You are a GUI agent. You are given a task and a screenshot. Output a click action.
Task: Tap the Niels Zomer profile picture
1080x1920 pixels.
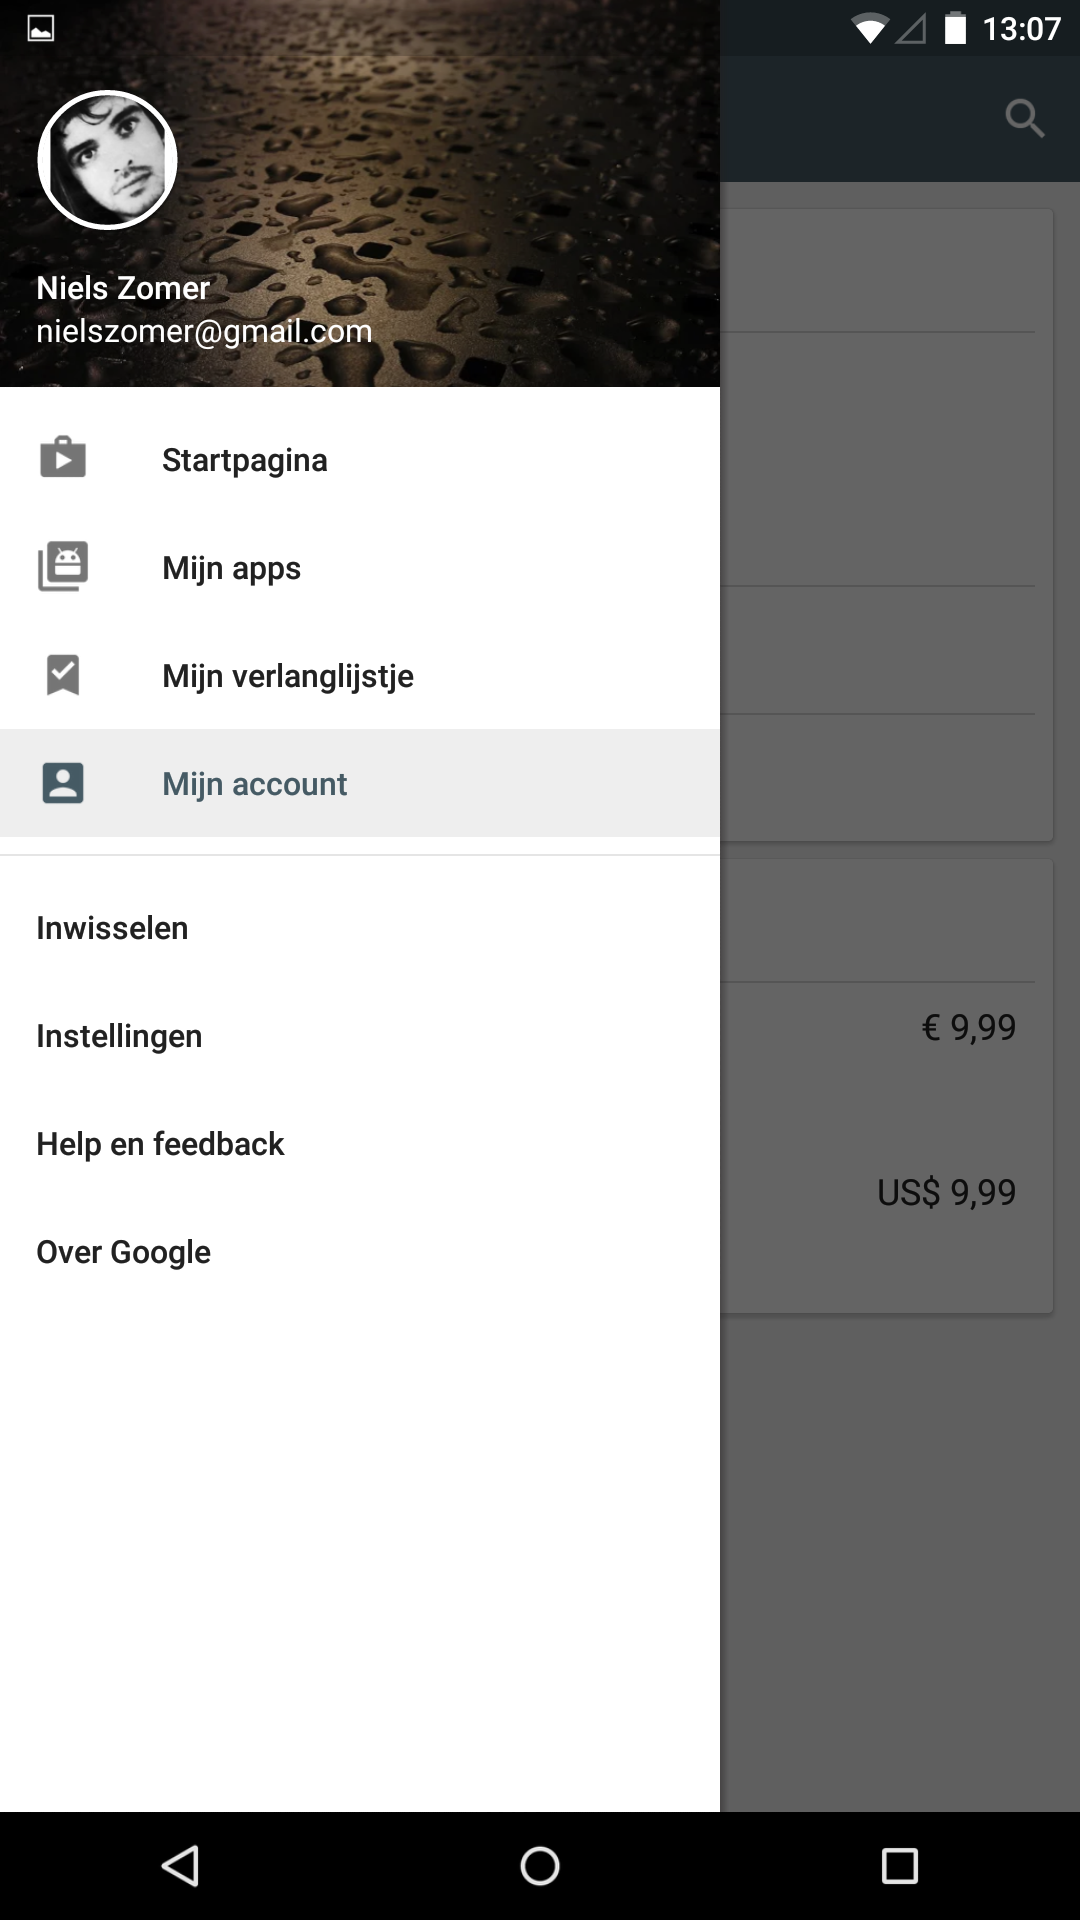pos(108,160)
